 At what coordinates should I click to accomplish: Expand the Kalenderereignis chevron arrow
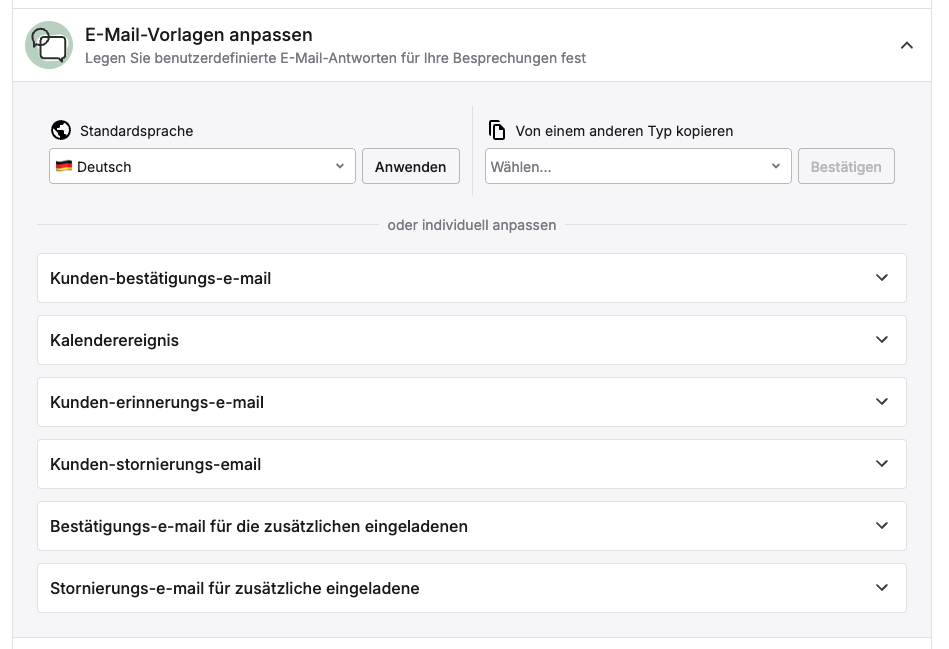tap(882, 340)
